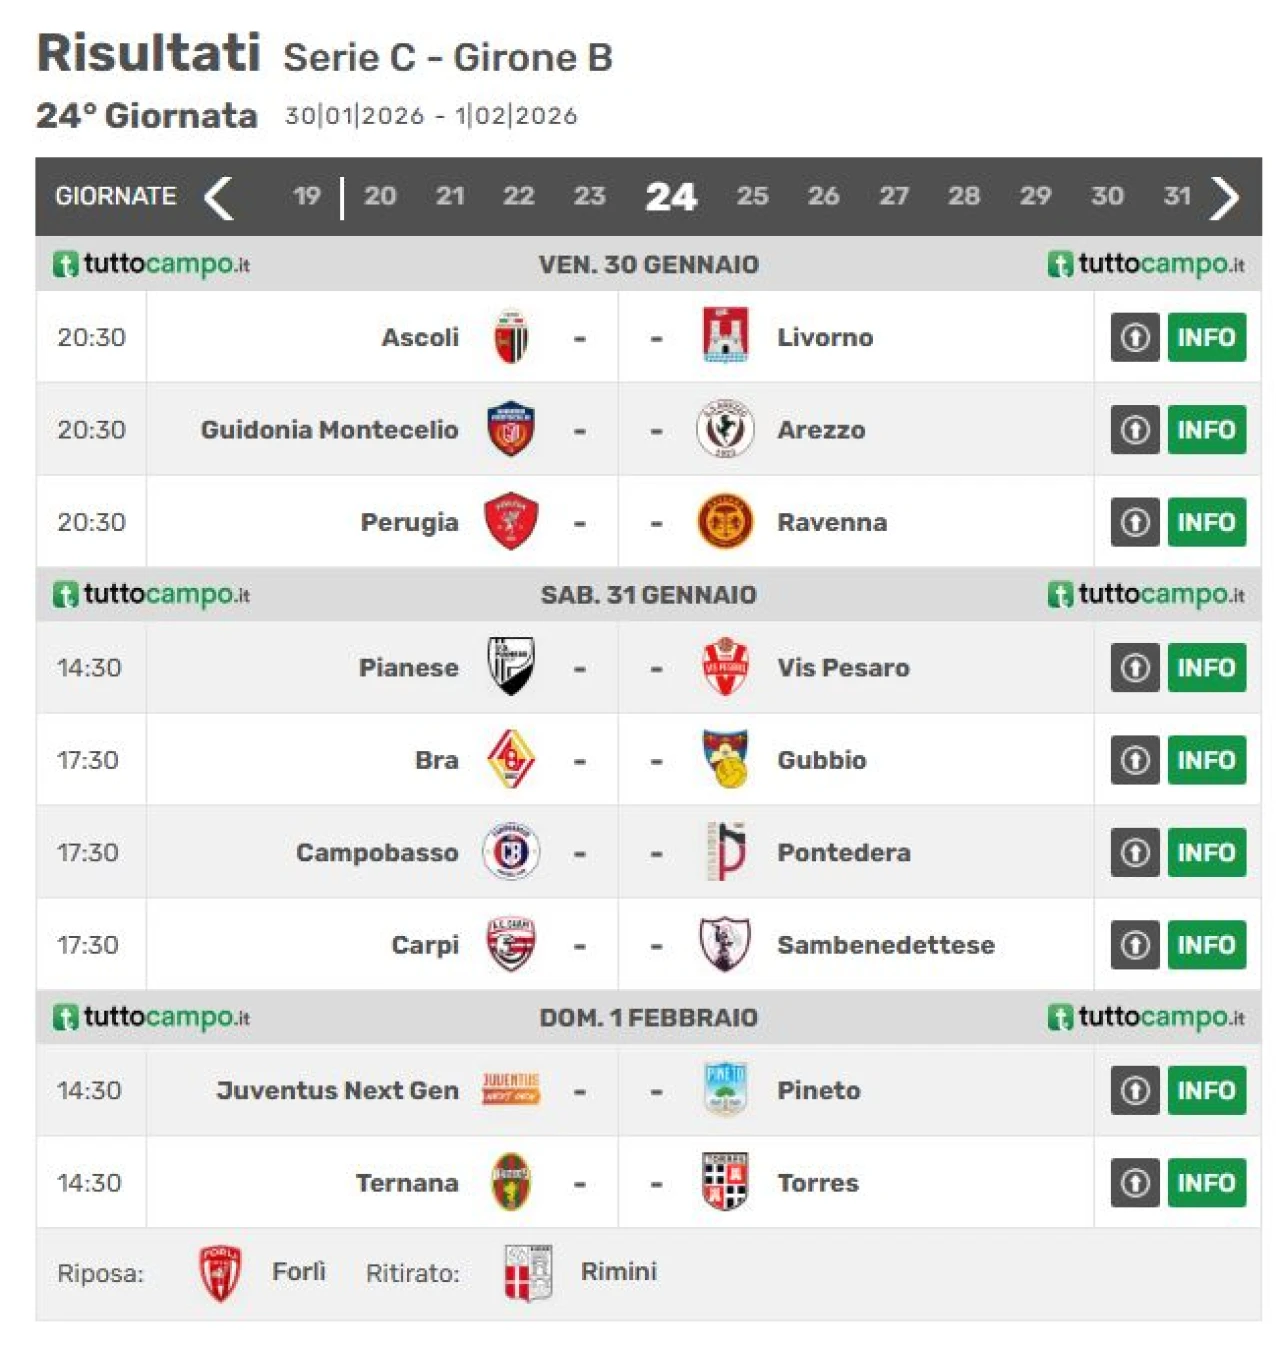
Task: Open INFO for Carpi vs Sambenedettese
Action: tap(1206, 945)
